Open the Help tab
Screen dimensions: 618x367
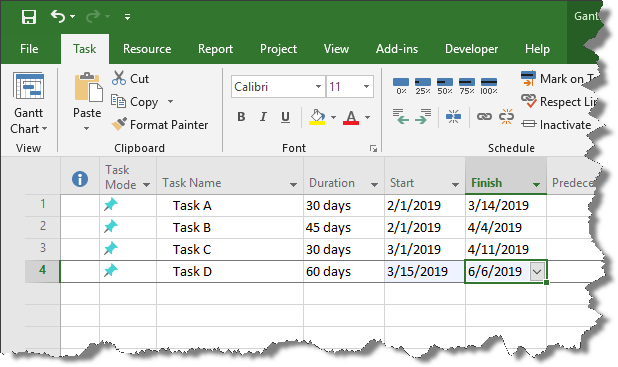537,49
